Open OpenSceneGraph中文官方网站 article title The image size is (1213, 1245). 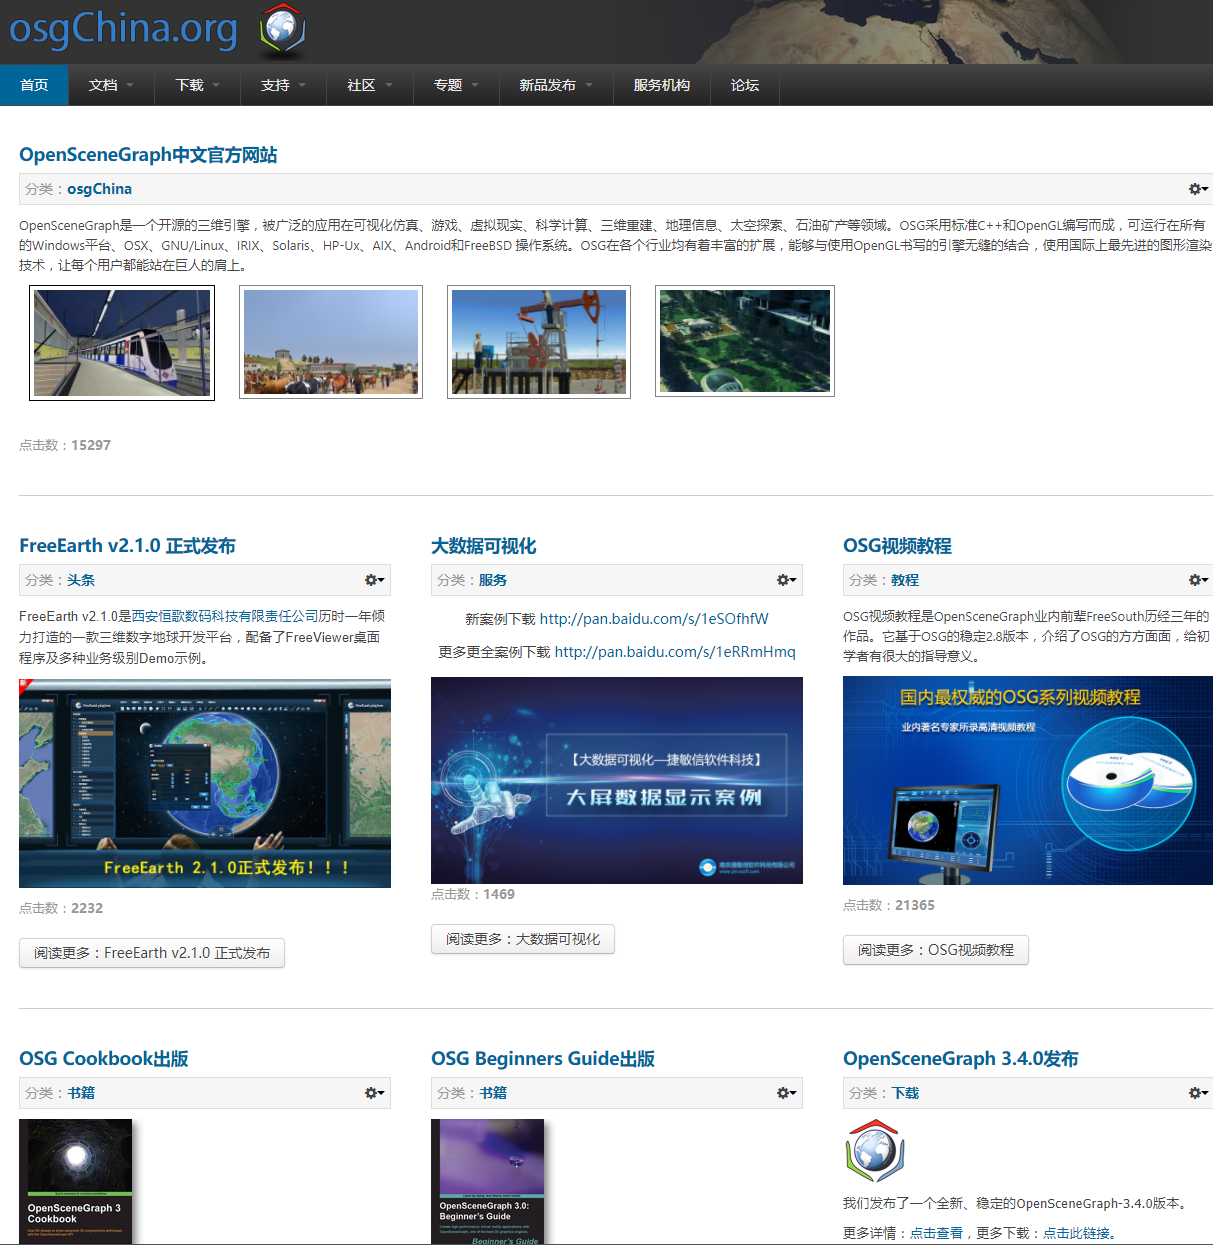coord(148,155)
